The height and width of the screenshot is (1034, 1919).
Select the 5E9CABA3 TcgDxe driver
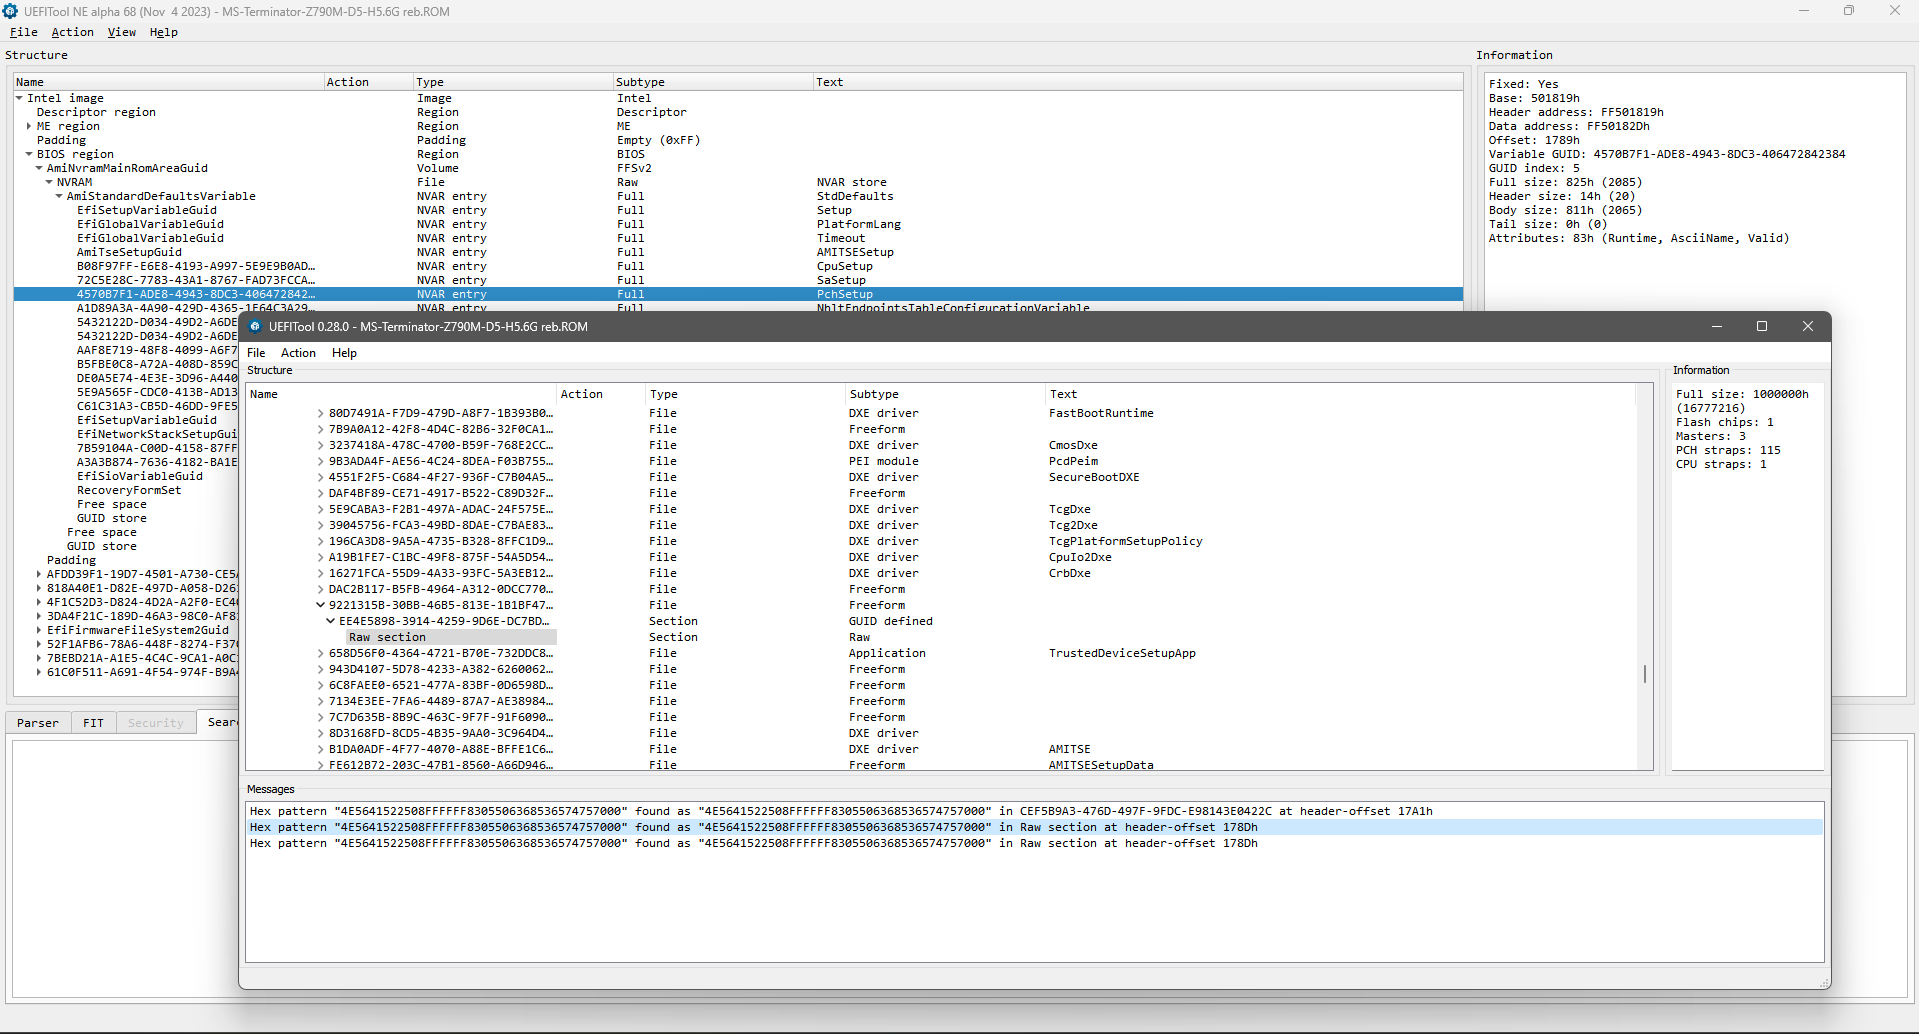[x=940, y=509]
